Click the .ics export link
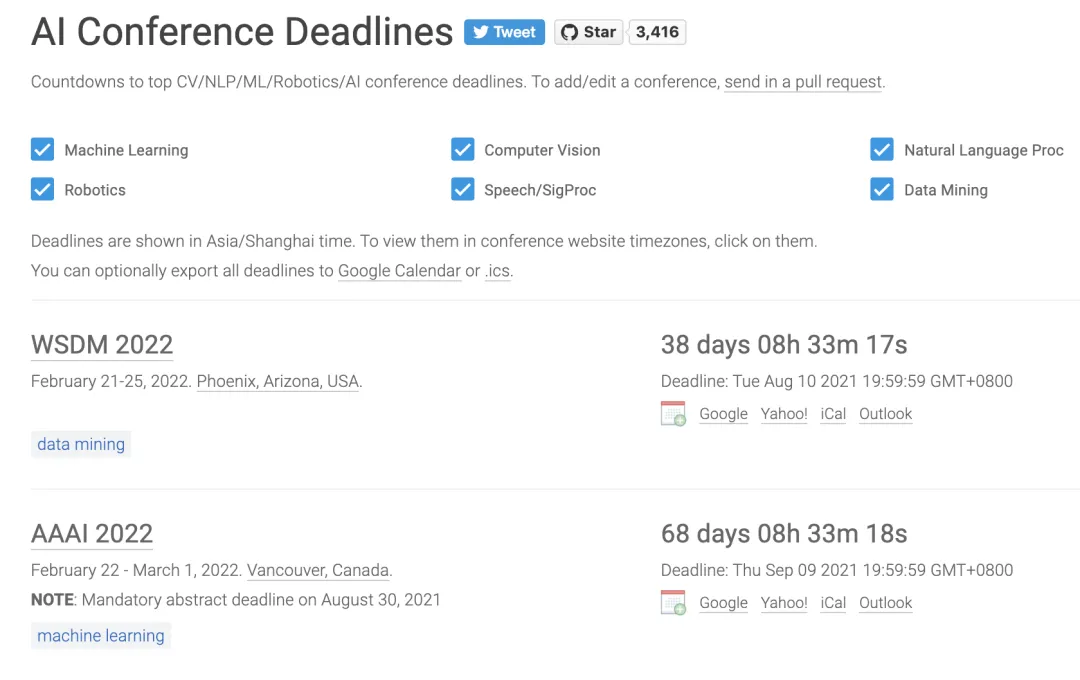Image resolution: width=1080 pixels, height=680 pixels. pos(498,271)
